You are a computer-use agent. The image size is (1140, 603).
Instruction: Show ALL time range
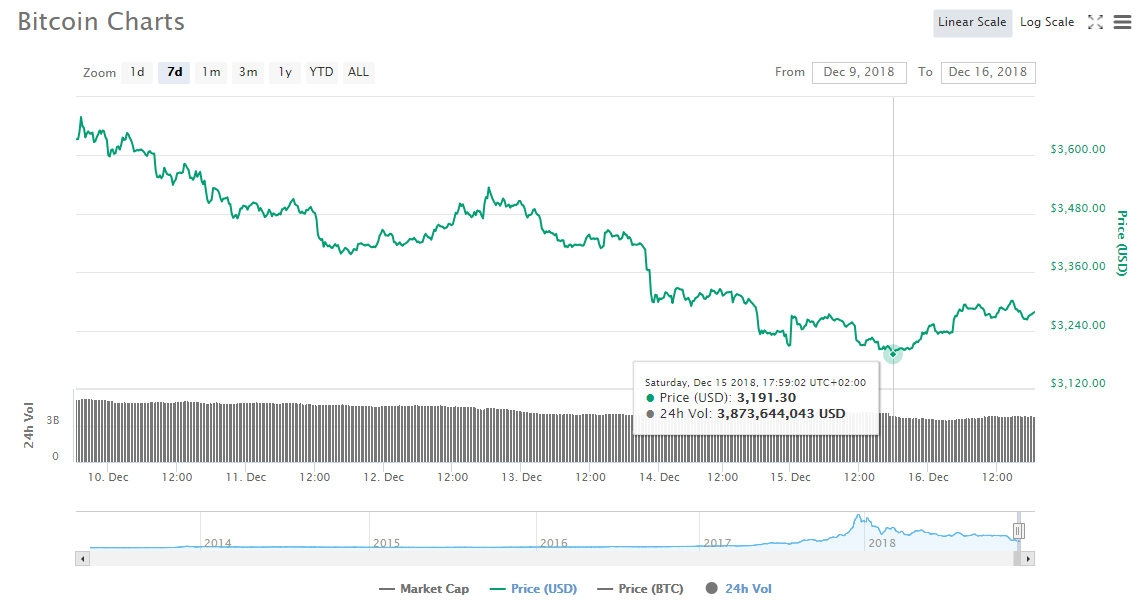pyautogui.click(x=358, y=72)
